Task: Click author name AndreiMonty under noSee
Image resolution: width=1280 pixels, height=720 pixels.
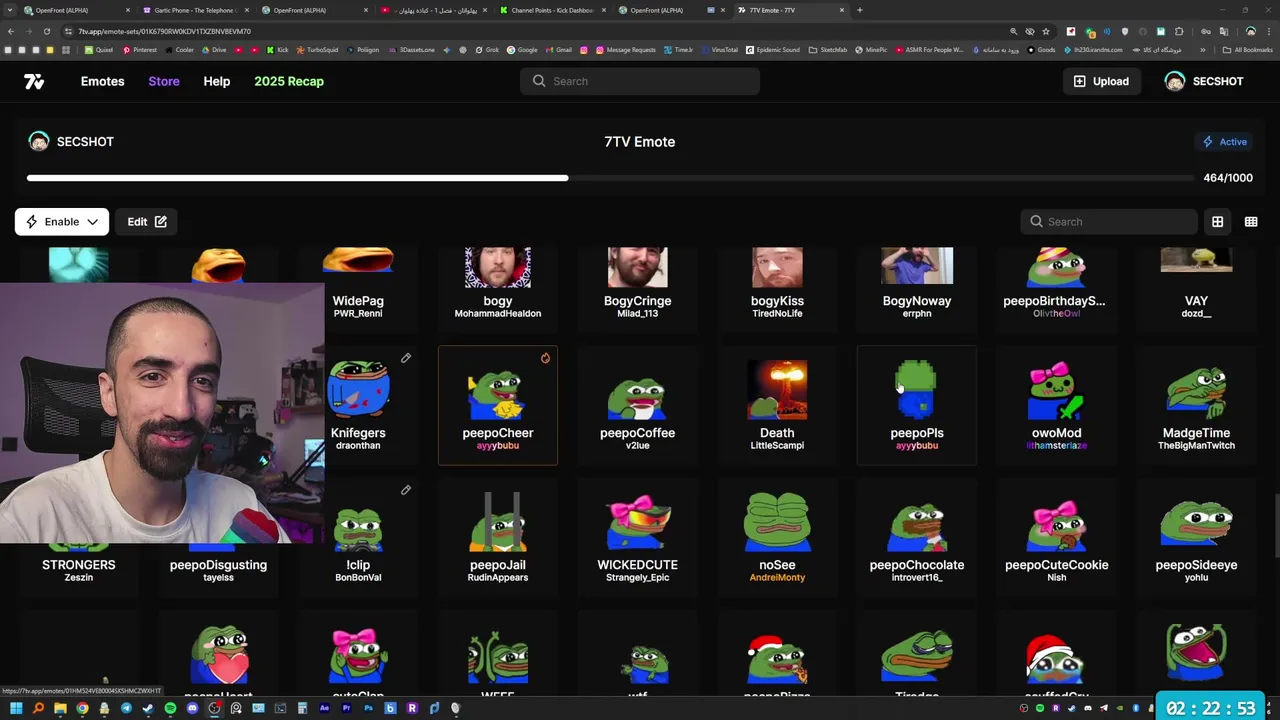Action: click(x=777, y=578)
